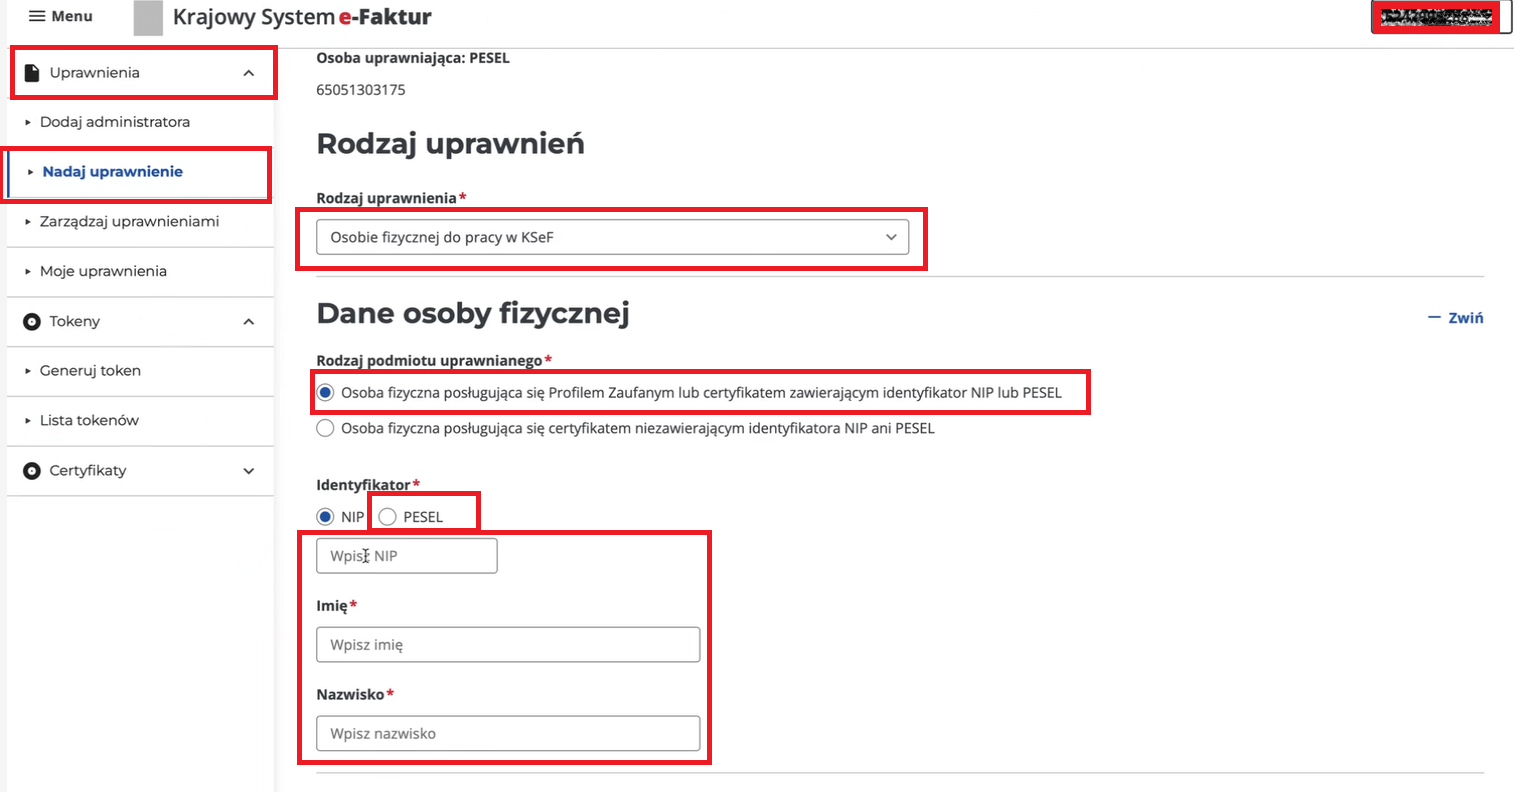1514x792 pixels.
Task: Open Zarządzaj uprawnieniami menu item
Action: coord(129,221)
